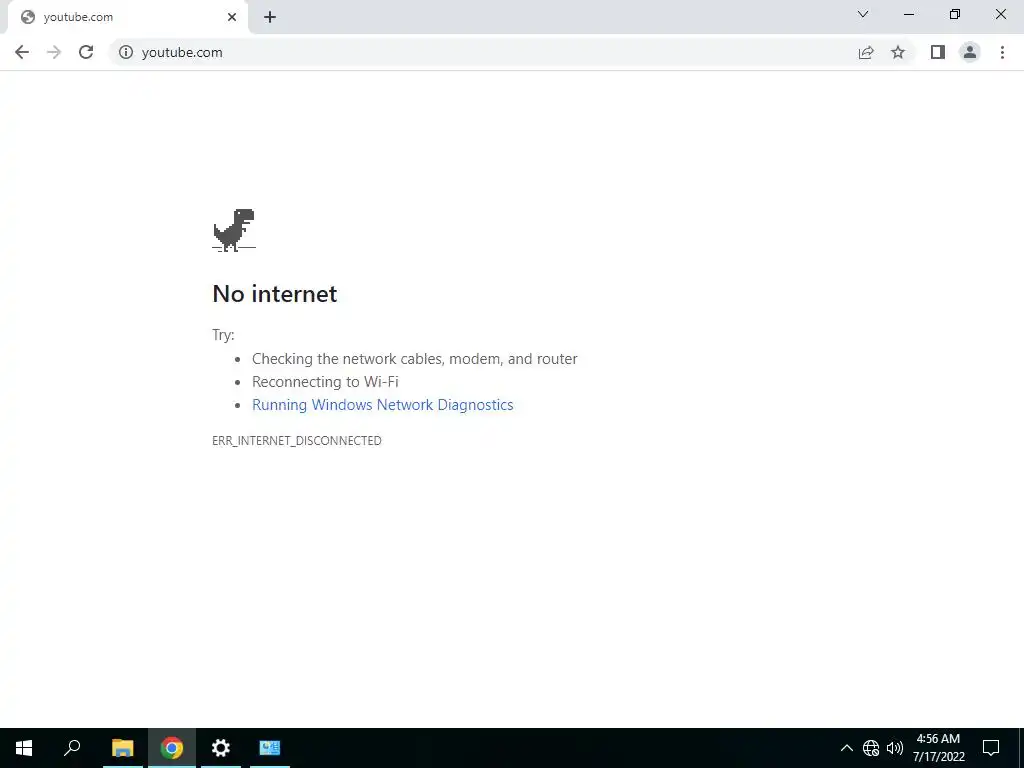Click ERR_INTERNET_DISCONNECTED error code text

296,441
